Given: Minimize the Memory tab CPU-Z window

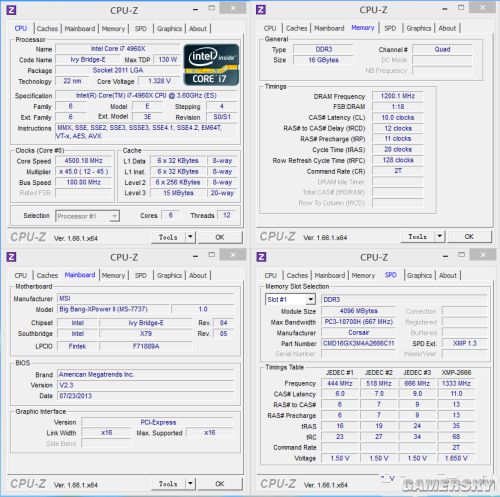Looking at the screenshot, I should click(445, 10).
